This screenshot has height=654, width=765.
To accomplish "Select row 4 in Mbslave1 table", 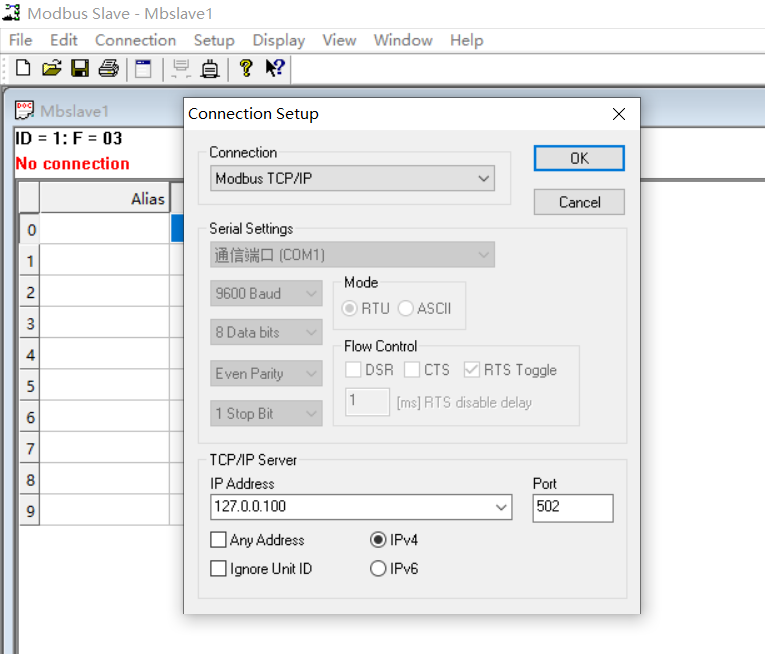I will 30,354.
